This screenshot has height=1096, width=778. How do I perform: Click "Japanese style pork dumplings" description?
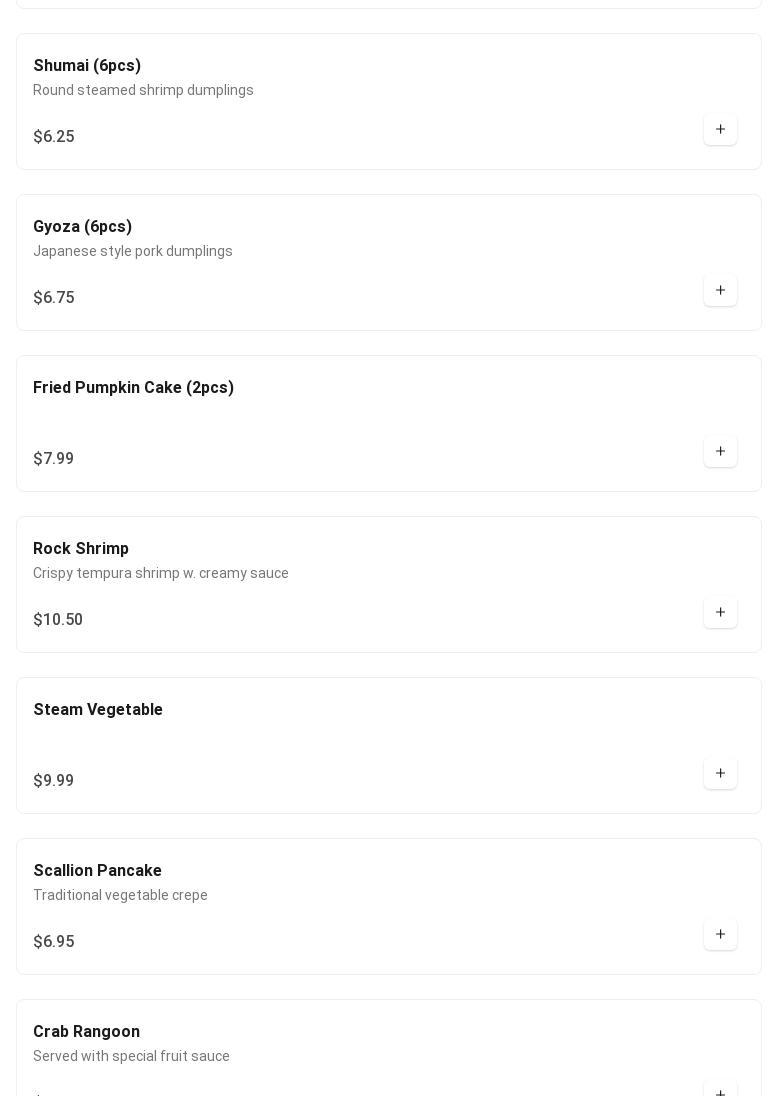point(133,251)
